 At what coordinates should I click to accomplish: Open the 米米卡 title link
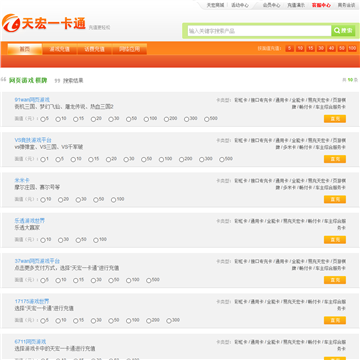coord(22,180)
